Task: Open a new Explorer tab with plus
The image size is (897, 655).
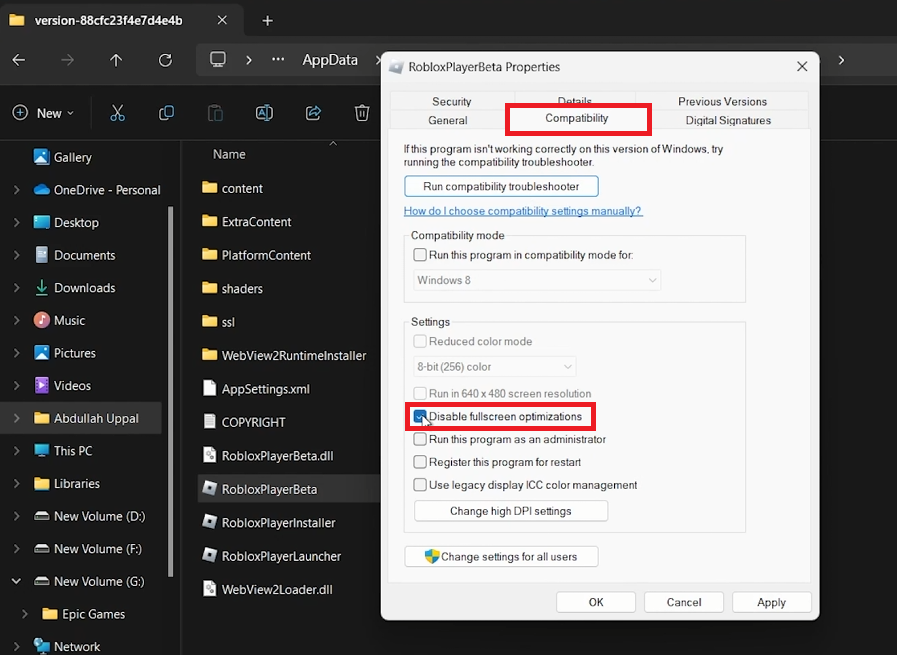Action: pyautogui.click(x=267, y=21)
